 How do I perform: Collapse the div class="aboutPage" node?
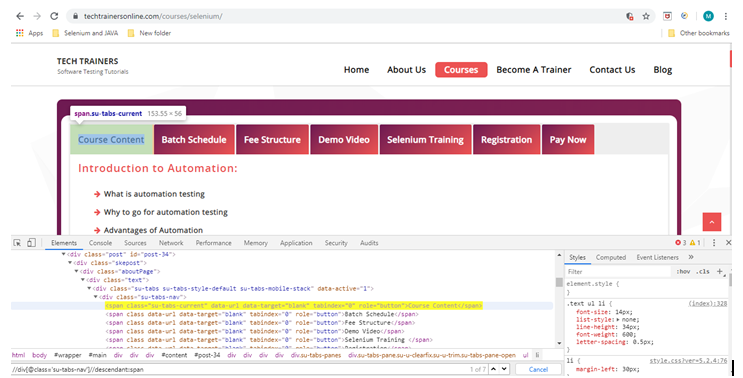click(x=76, y=271)
